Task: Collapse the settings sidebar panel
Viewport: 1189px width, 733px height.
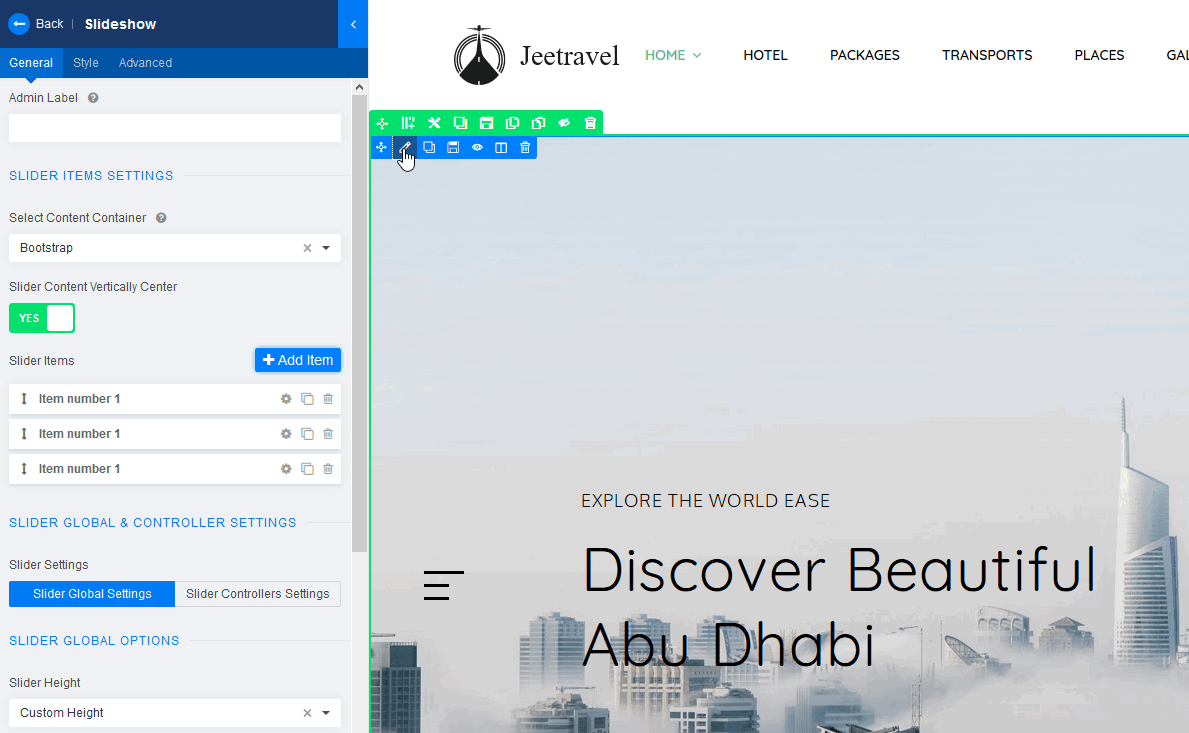Action: [353, 24]
